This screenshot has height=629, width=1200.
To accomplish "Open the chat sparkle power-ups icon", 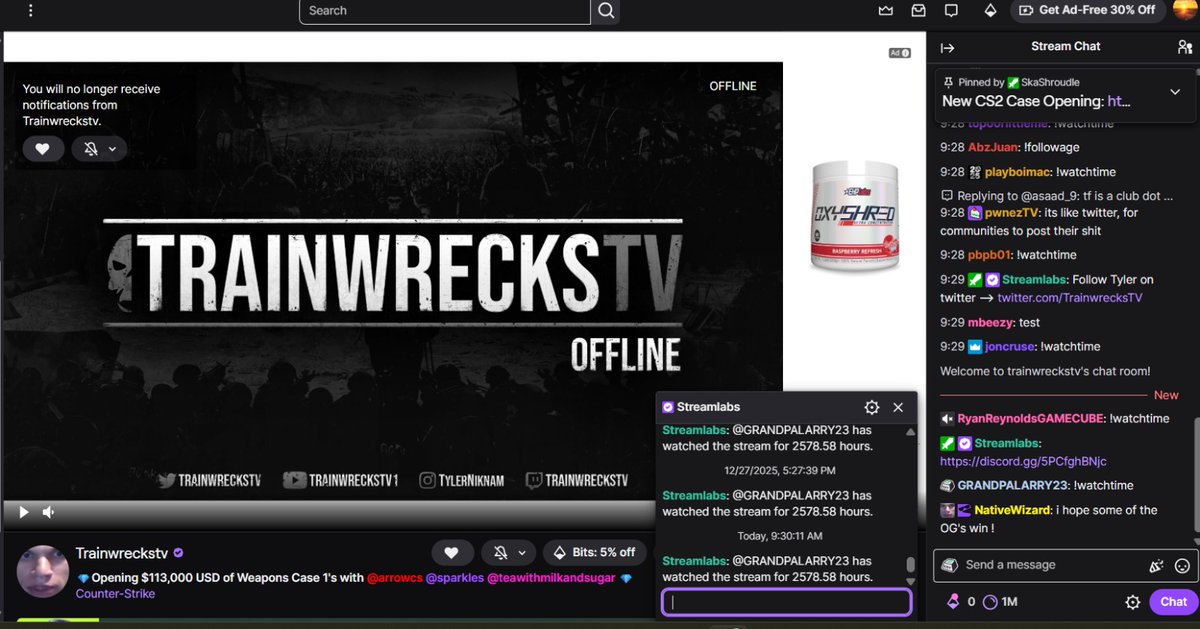I will coord(1156,566).
